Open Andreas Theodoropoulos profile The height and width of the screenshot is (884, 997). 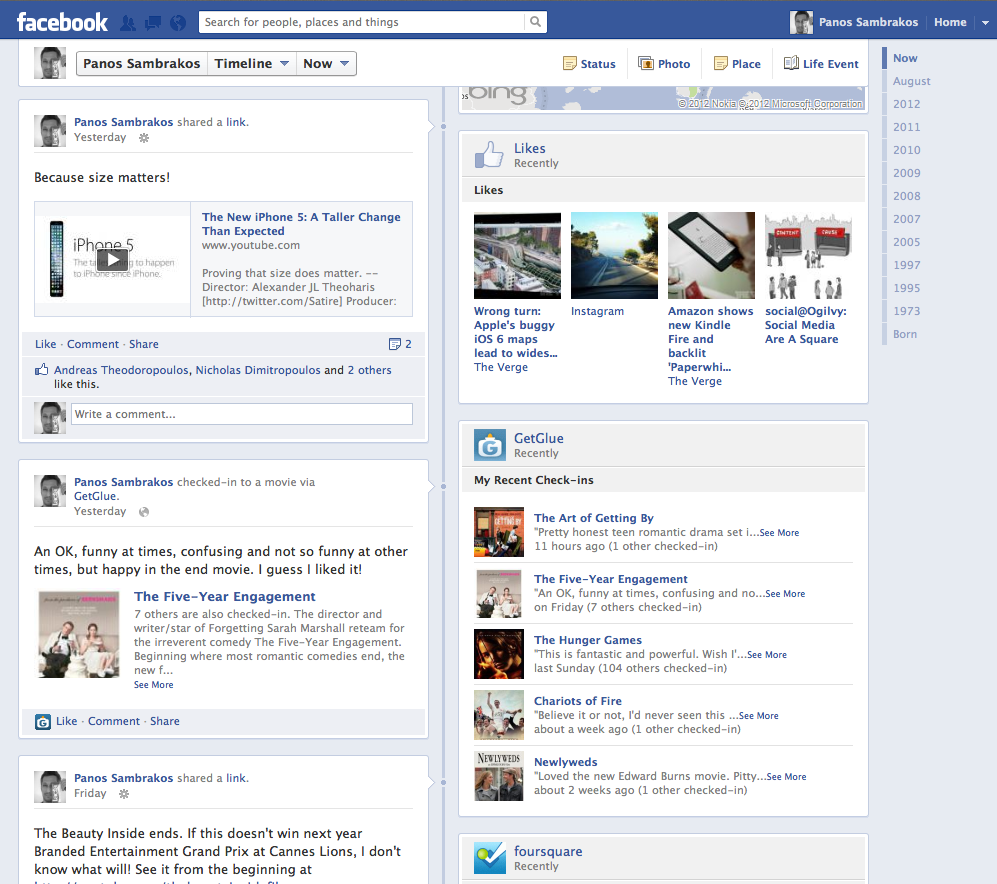pos(121,370)
